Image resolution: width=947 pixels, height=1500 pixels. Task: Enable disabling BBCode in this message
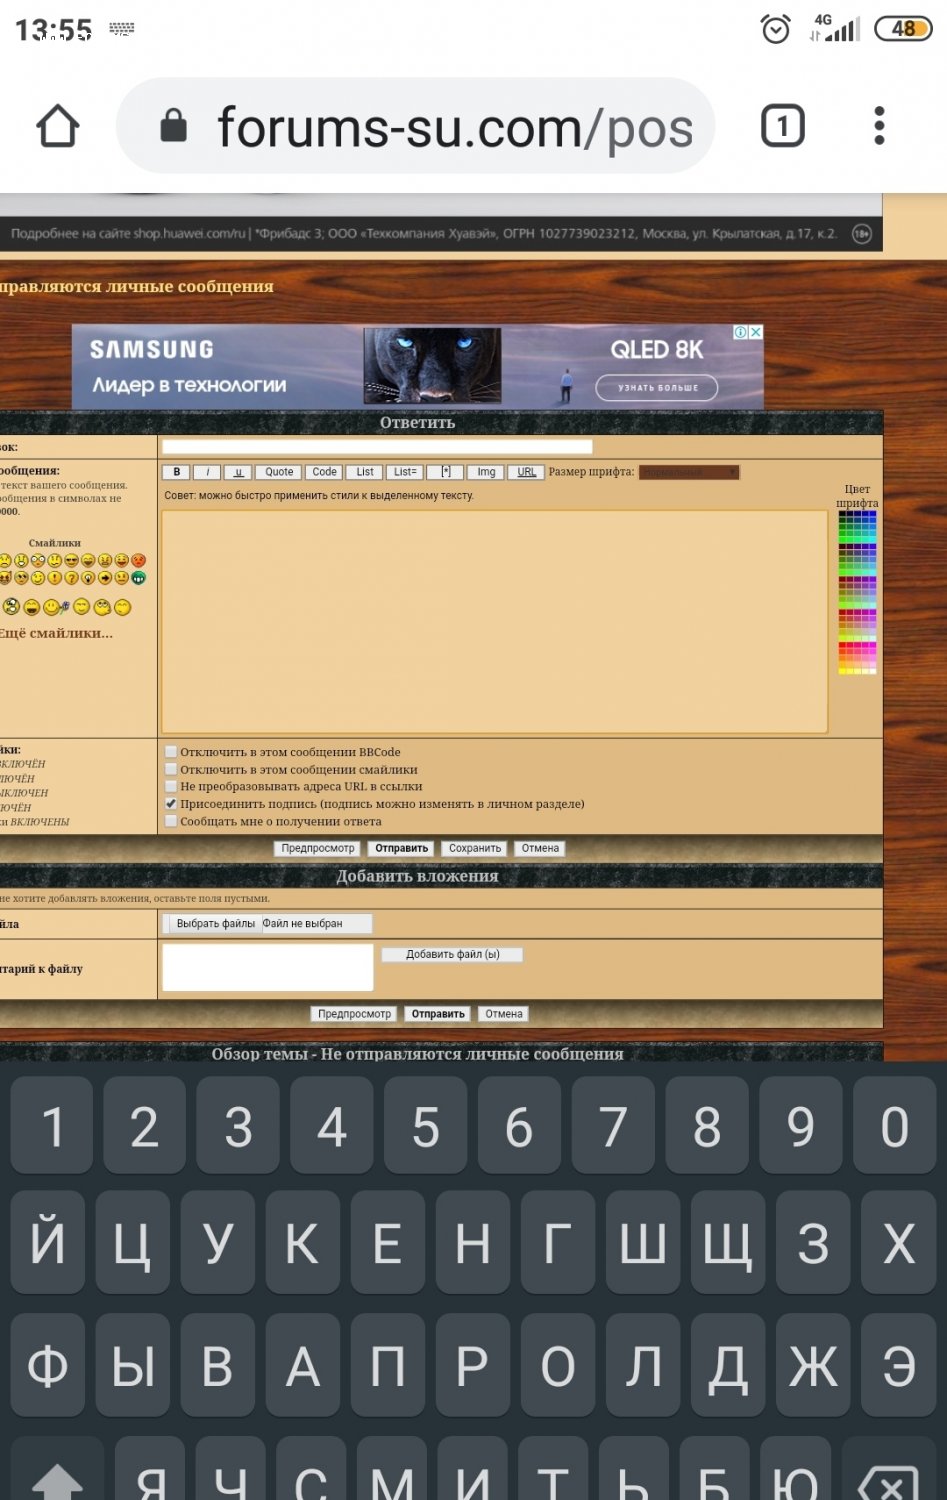171,752
